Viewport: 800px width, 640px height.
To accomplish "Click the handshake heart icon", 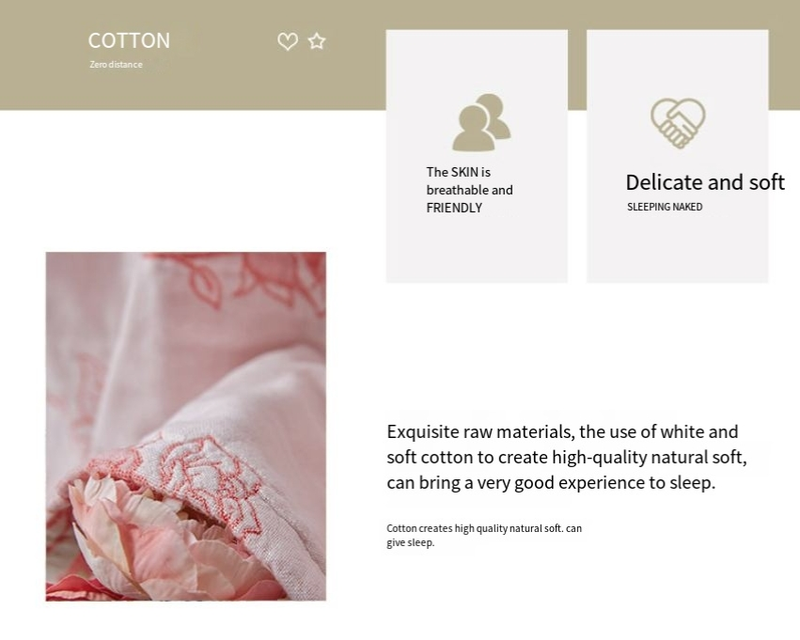I will coord(678,123).
